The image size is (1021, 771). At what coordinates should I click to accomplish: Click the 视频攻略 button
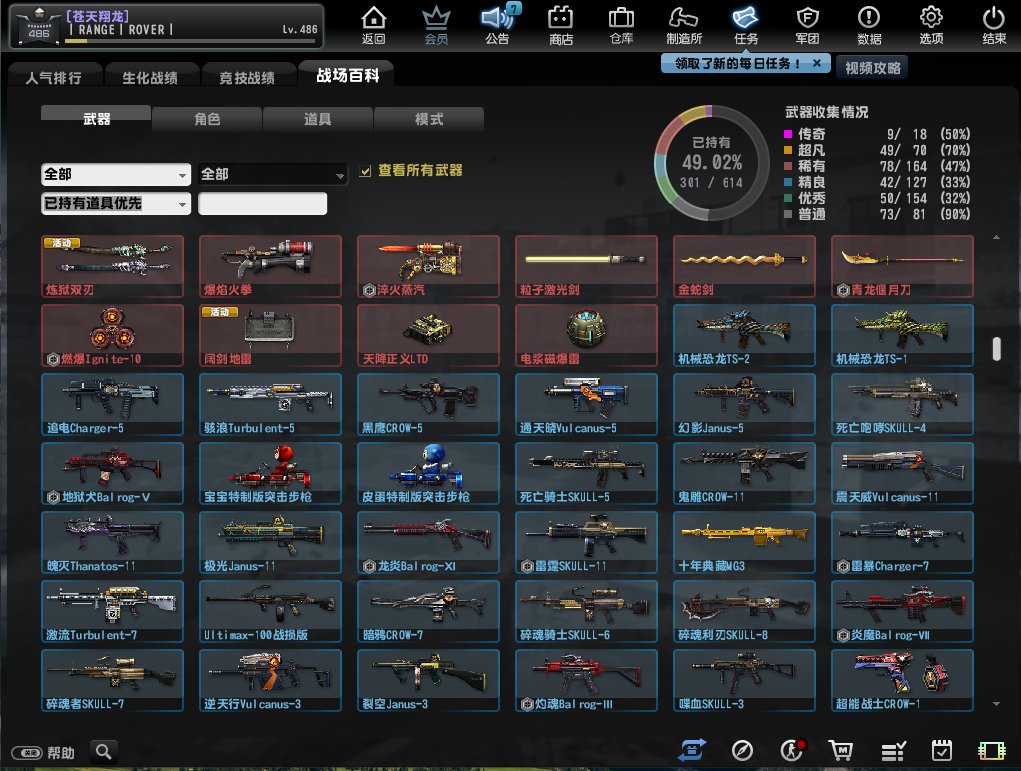(872, 68)
